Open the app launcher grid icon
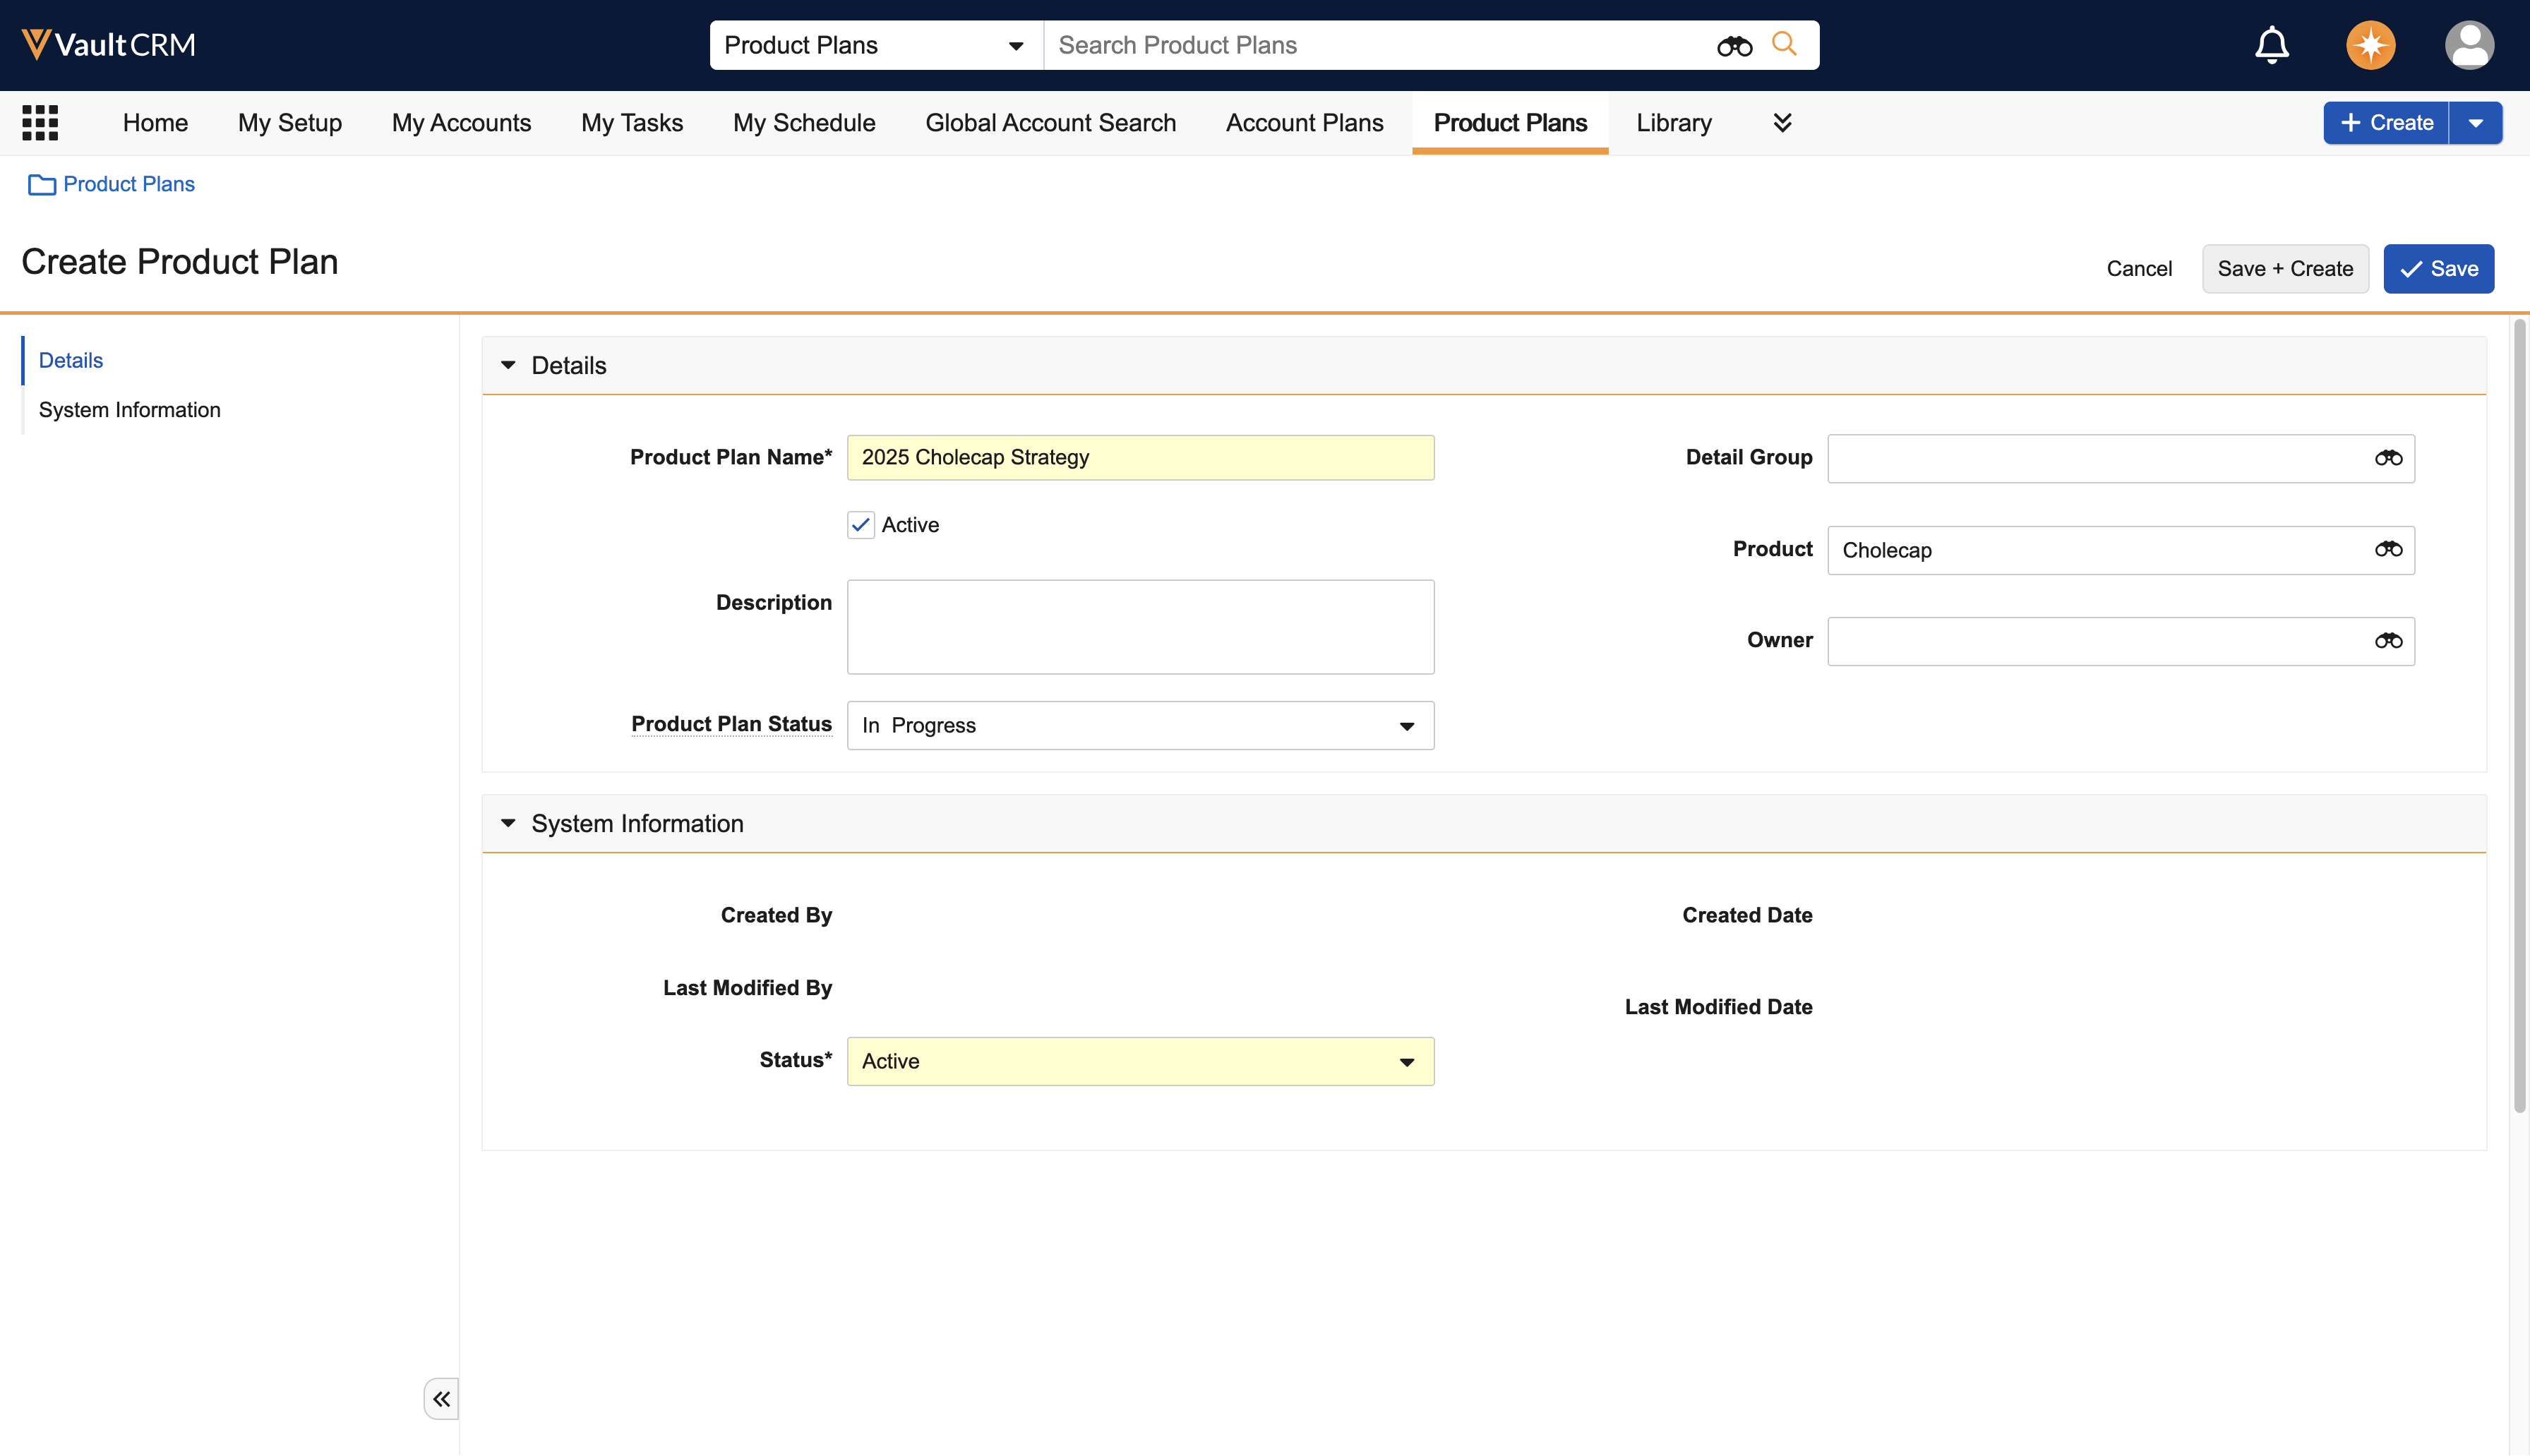The image size is (2530, 1456). click(x=40, y=123)
